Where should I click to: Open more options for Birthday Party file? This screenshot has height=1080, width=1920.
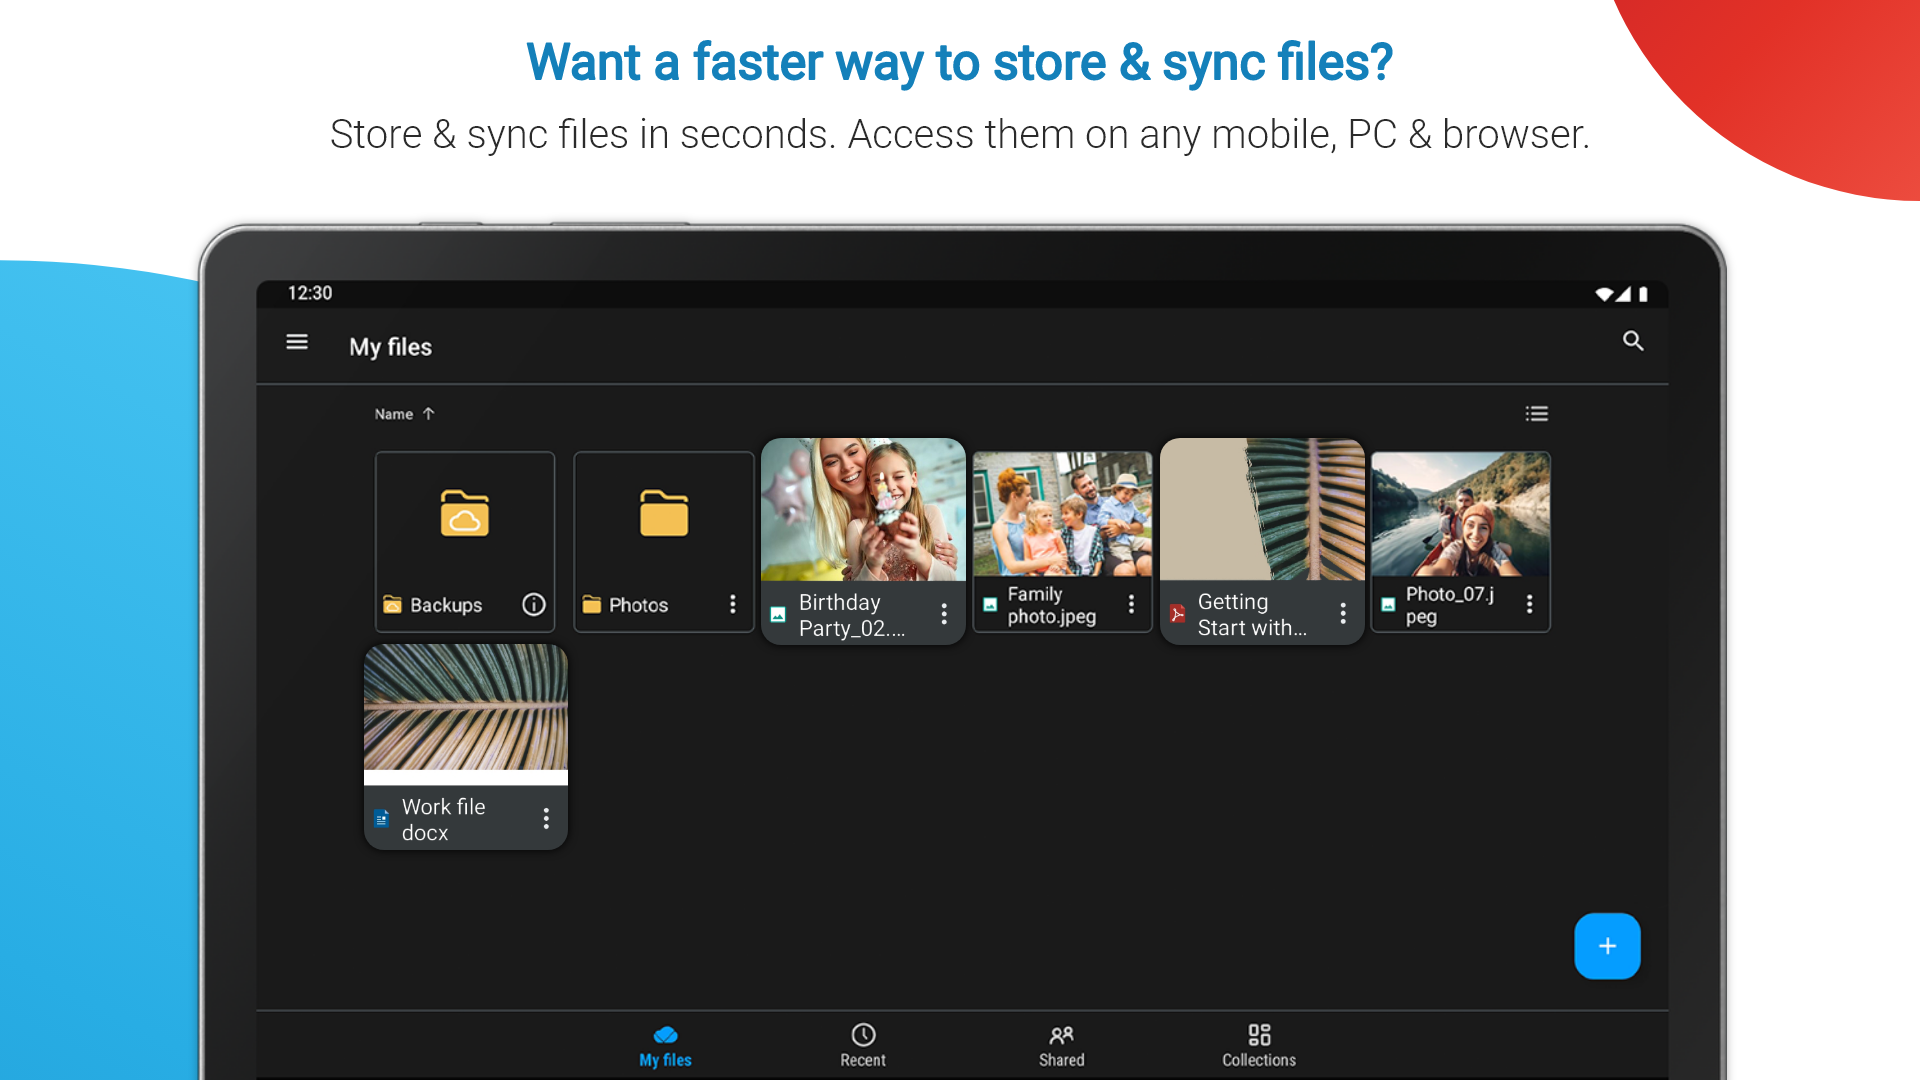click(944, 614)
